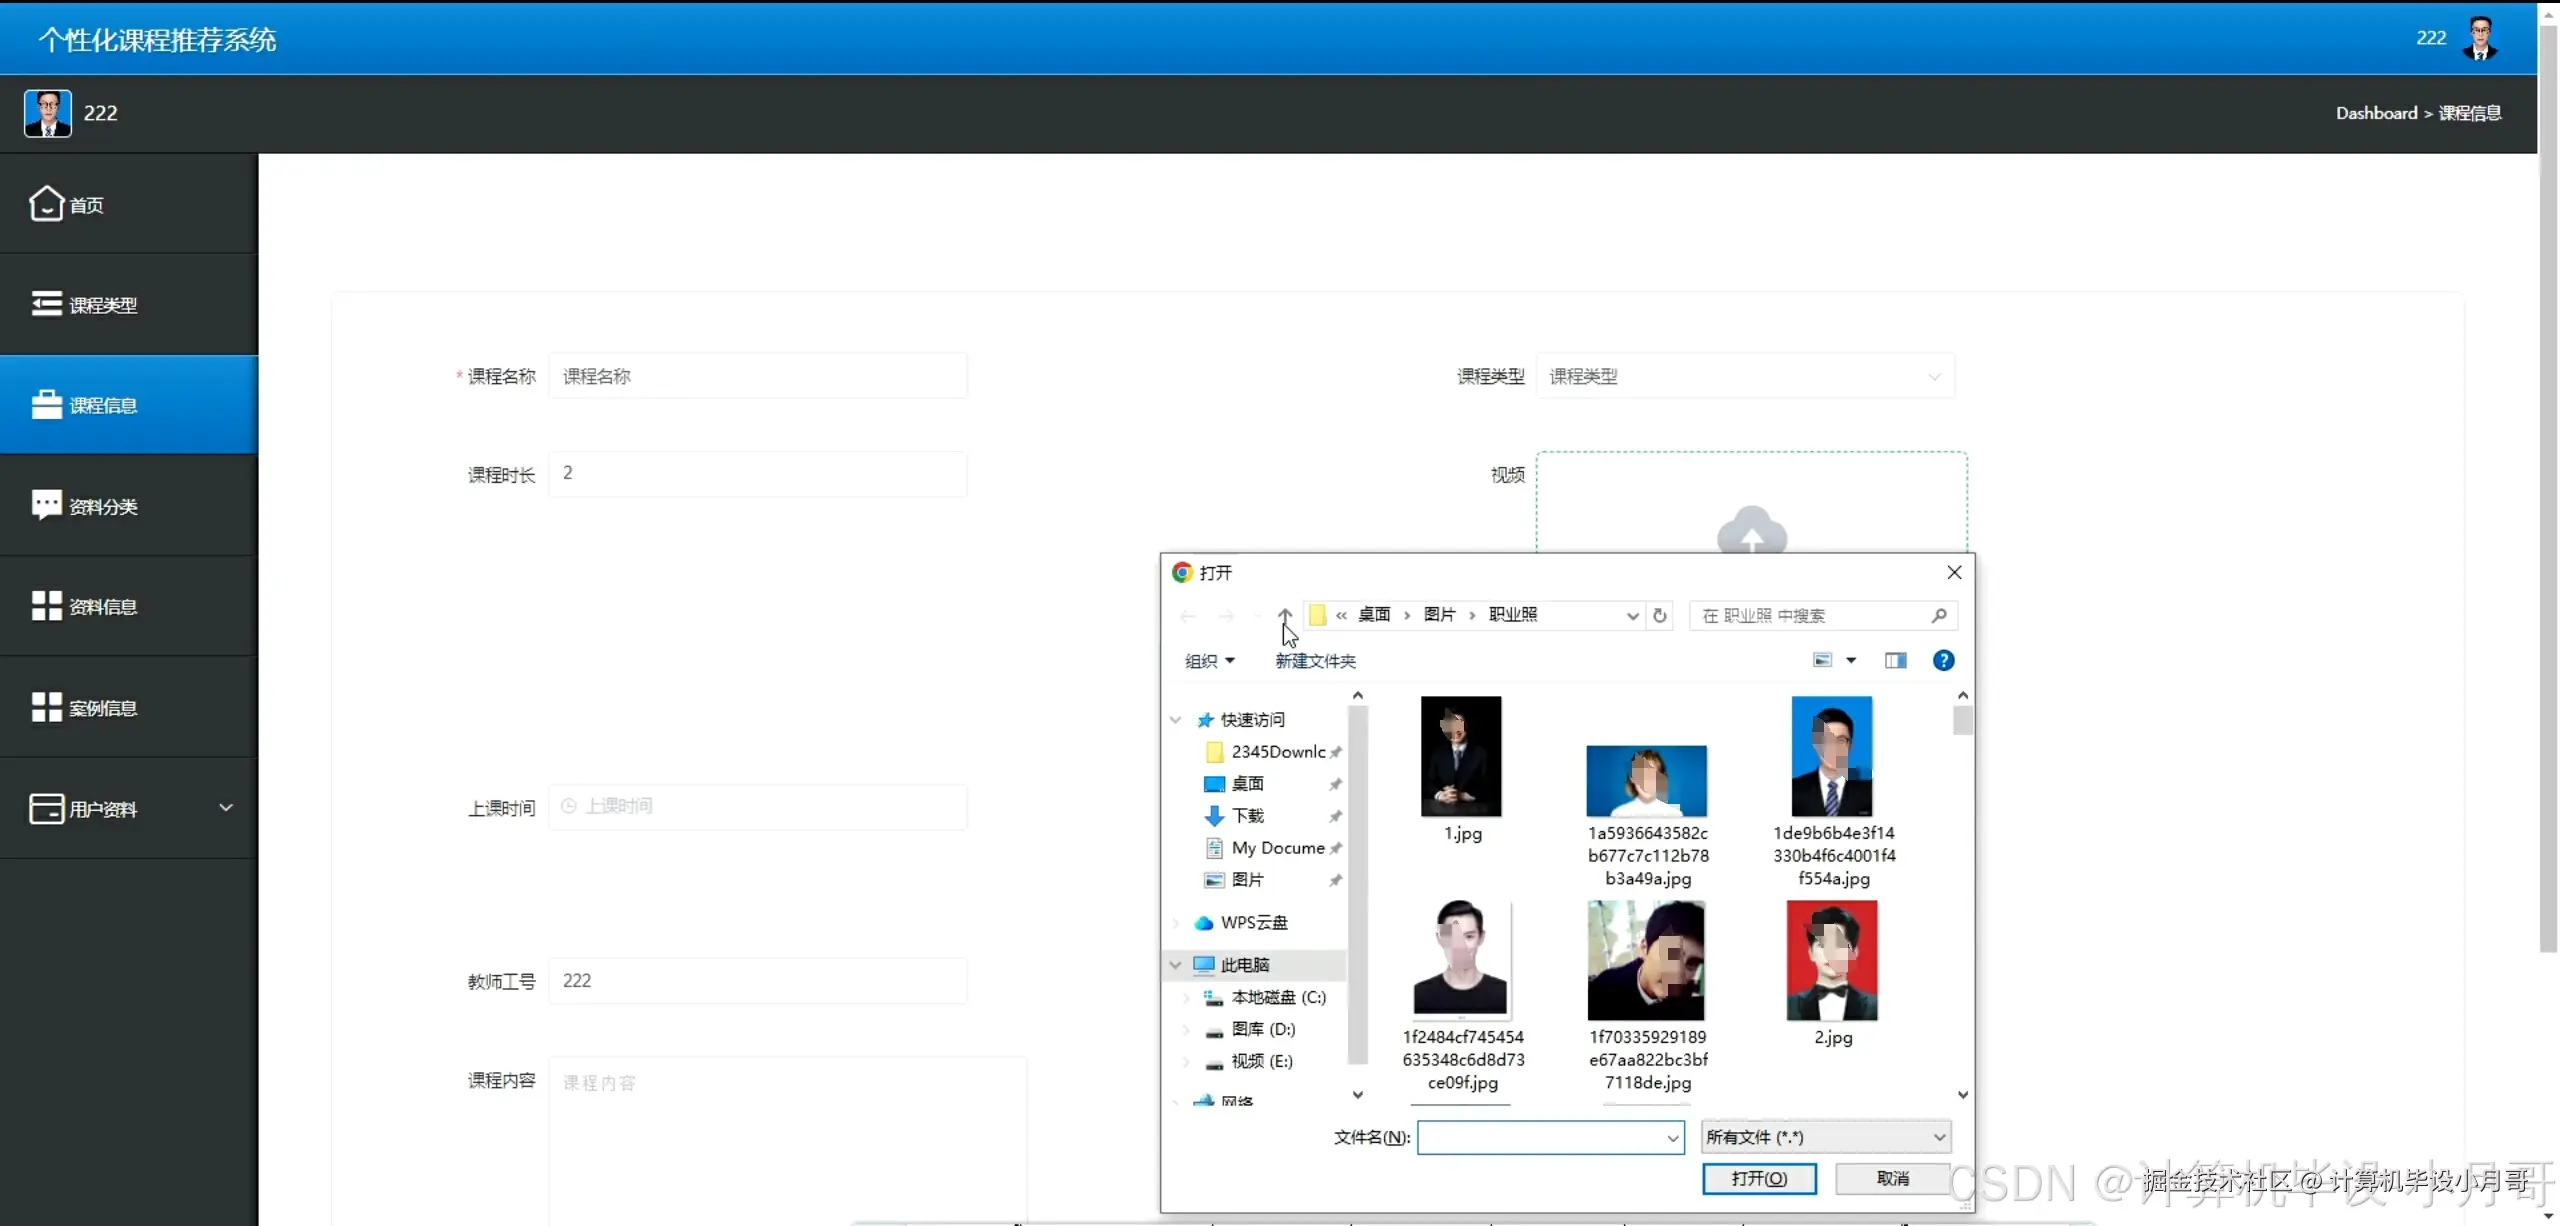Click the up-folder arrow in file dialog
This screenshot has width=2560, height=1226.
(1285, 615)
